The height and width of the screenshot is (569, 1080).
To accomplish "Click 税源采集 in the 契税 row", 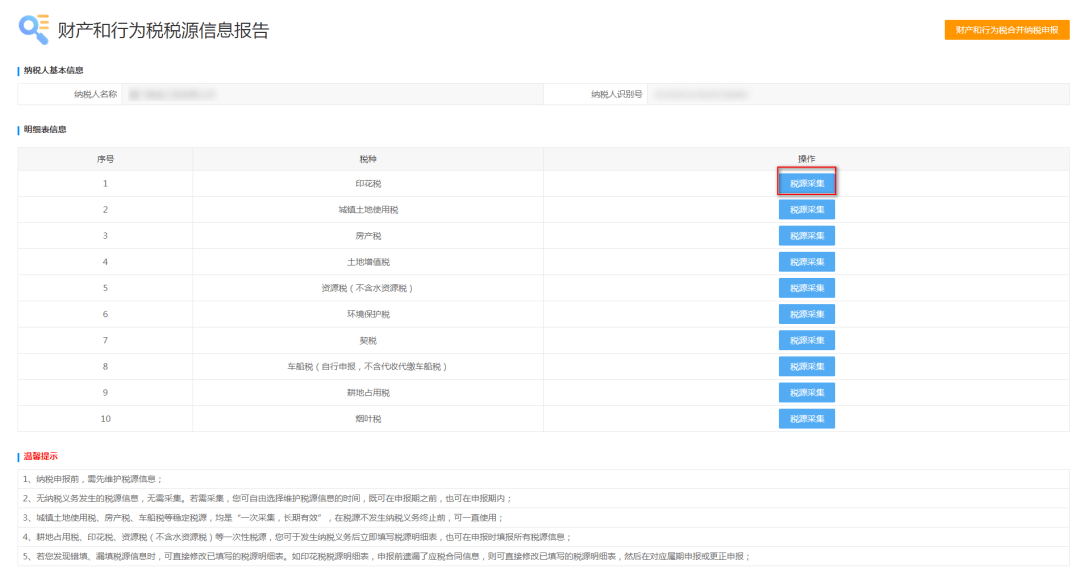I will (806, 340).
